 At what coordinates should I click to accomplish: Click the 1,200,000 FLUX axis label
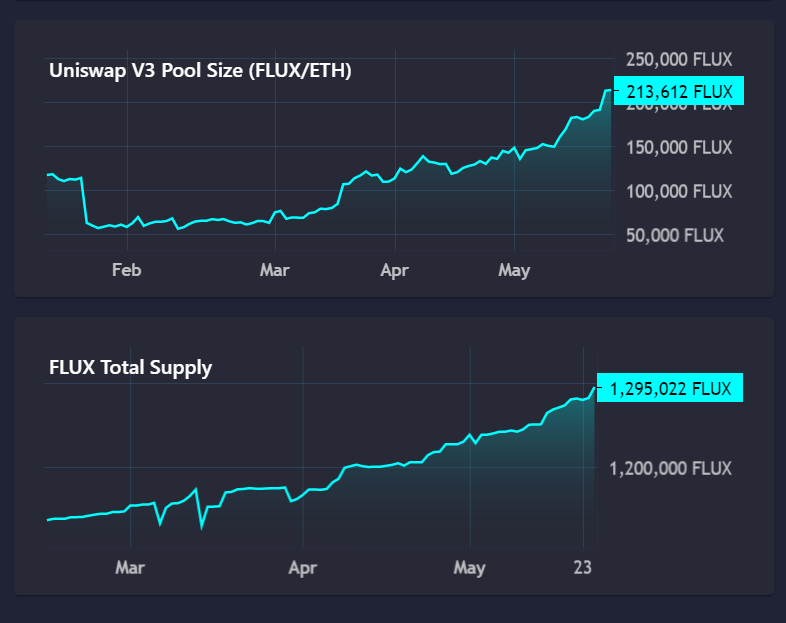pos(670,468)
